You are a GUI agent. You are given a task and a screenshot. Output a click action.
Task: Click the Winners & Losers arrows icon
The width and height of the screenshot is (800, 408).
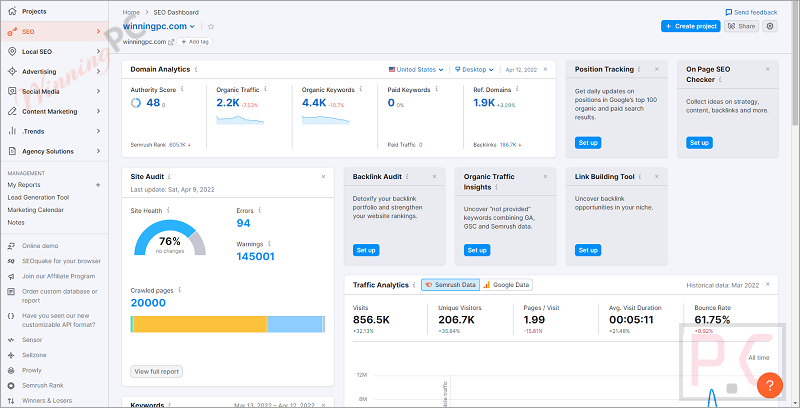click(x=11, y=401)
